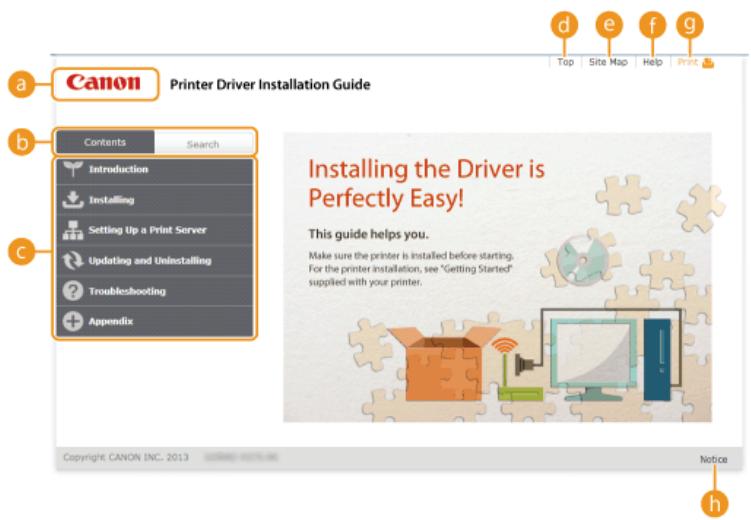Screen dimensions: 751x520
Task: Open the Site Map link
Action: click(x=608, y=62)
